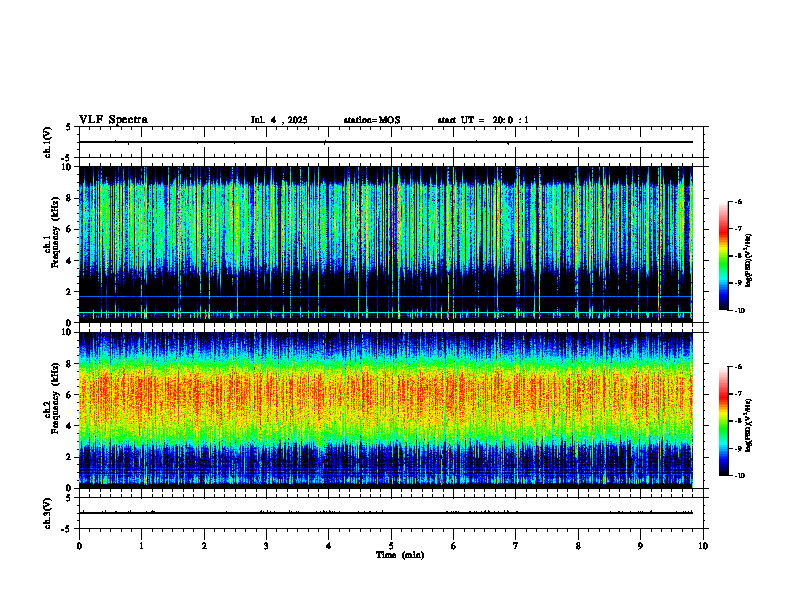This screenshot has height=612, width=792.
Task: Click tick label 5 on the Time axis
Action: point(391,546)
